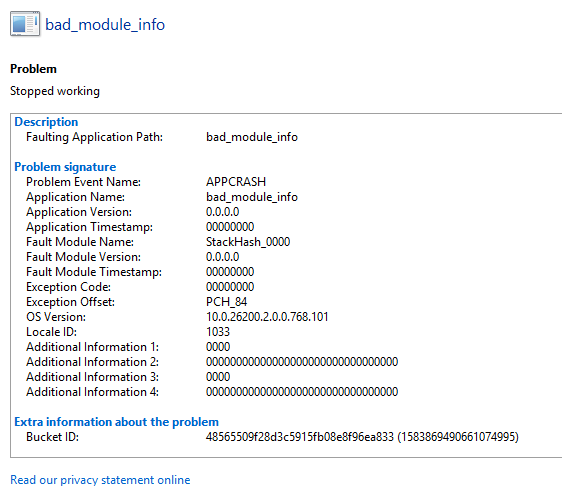The width and height of the screenshot is (562, 486).
Task: Open the privacy statement online link
Action: coord(100,480)
